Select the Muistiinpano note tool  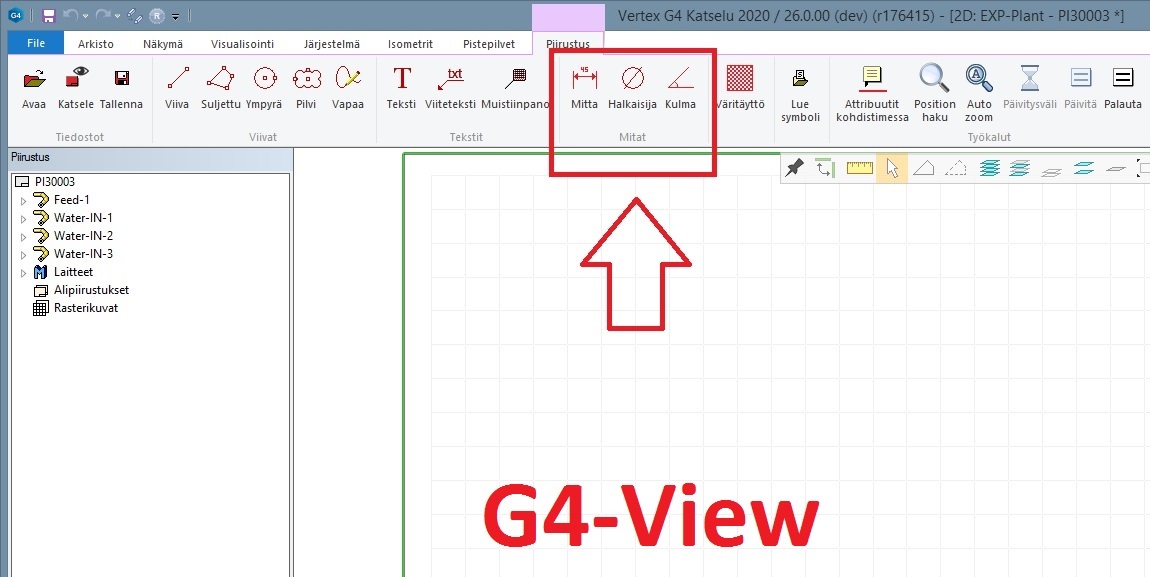click(518, 78)
